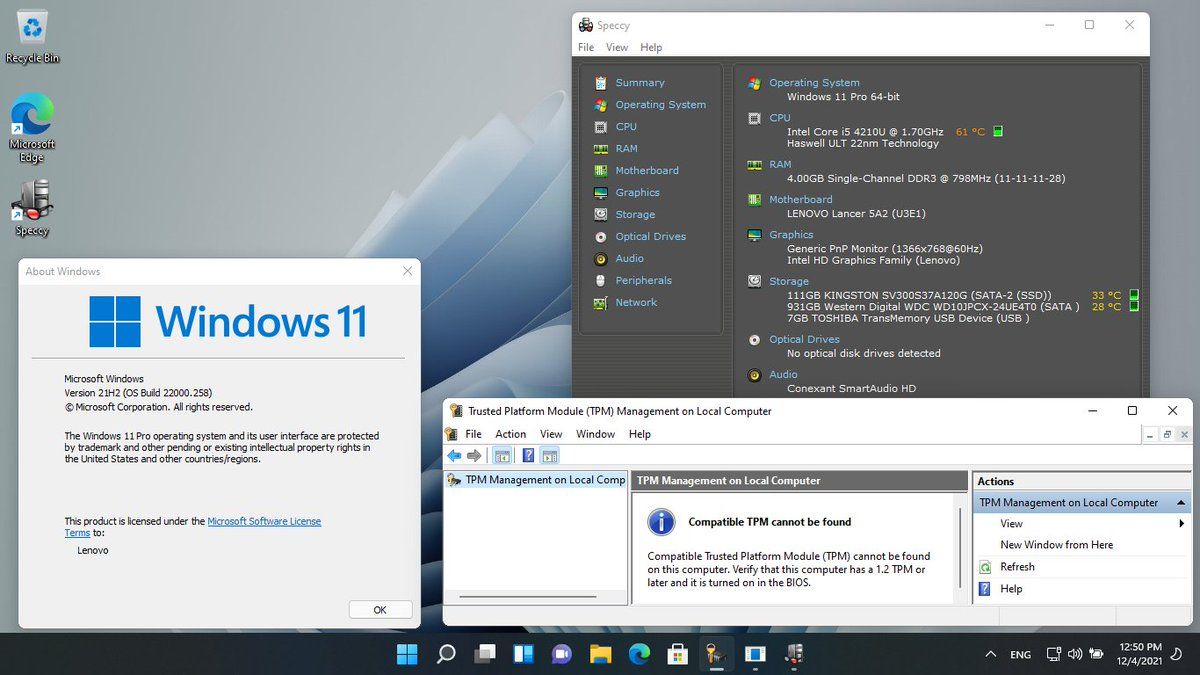Viewport: 1200px width, 675px height.
Task: Click the blue Help icon in TPM toolbar
Action: point(528,456)
